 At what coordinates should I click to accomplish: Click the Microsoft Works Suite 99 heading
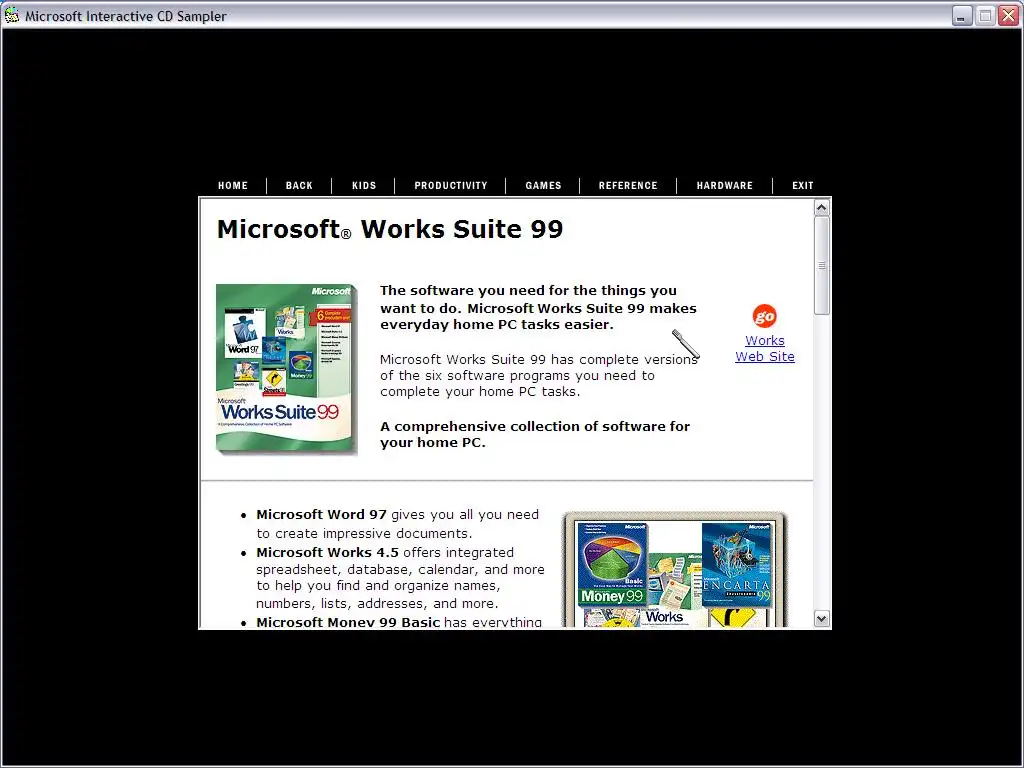pyautogui.click(x=390, y=229)
